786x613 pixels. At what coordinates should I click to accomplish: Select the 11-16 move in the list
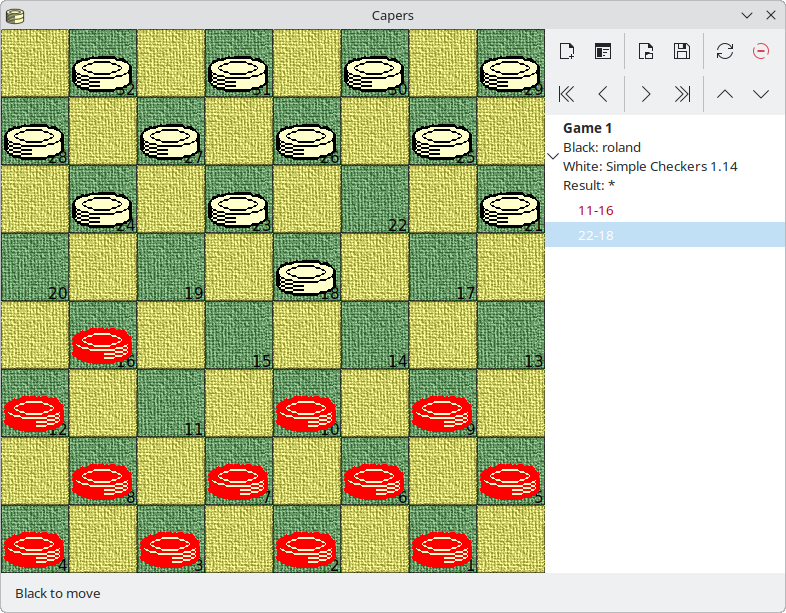[x=596, y=211]
